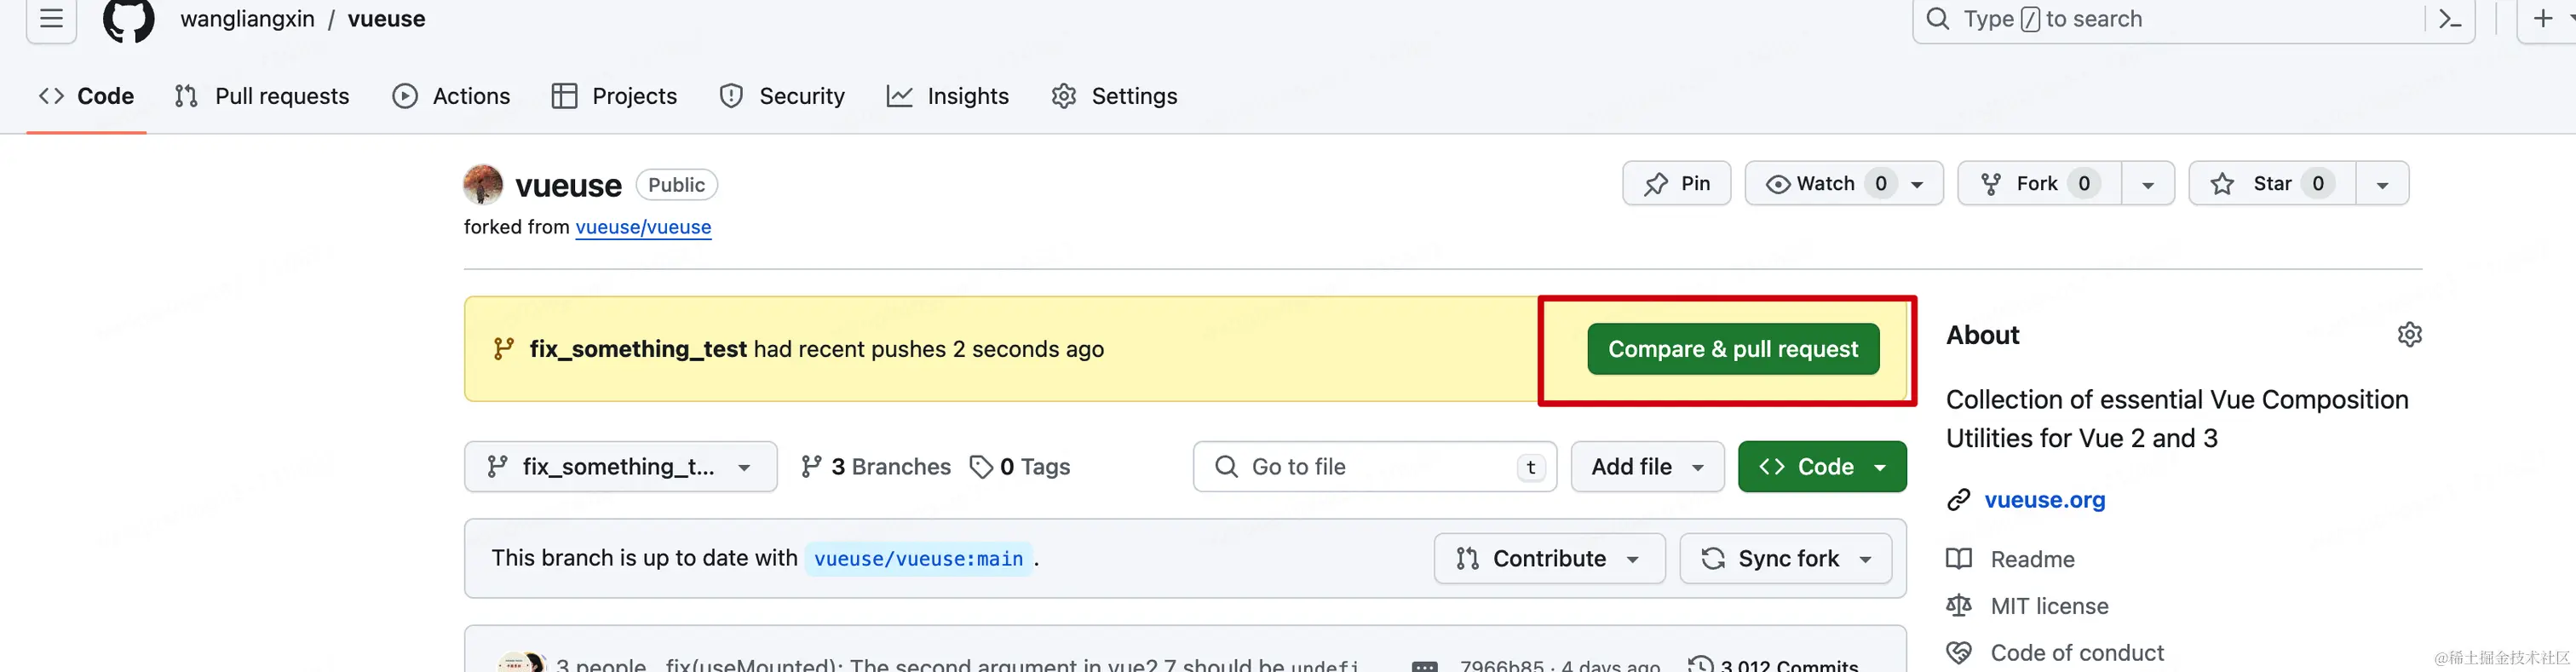The width and height of the screenshot is (2576, 672).
Task: Open the Add file dropdown
Action: (1647, 467)
